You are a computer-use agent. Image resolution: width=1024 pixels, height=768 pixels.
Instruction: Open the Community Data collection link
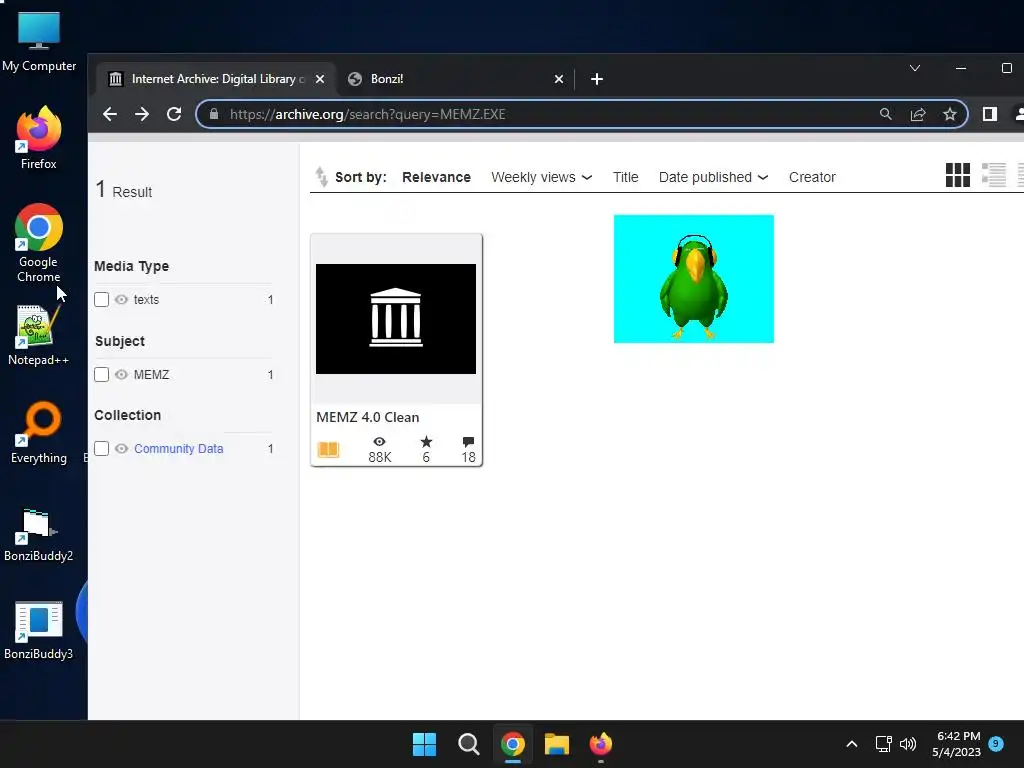coord(178,449)
